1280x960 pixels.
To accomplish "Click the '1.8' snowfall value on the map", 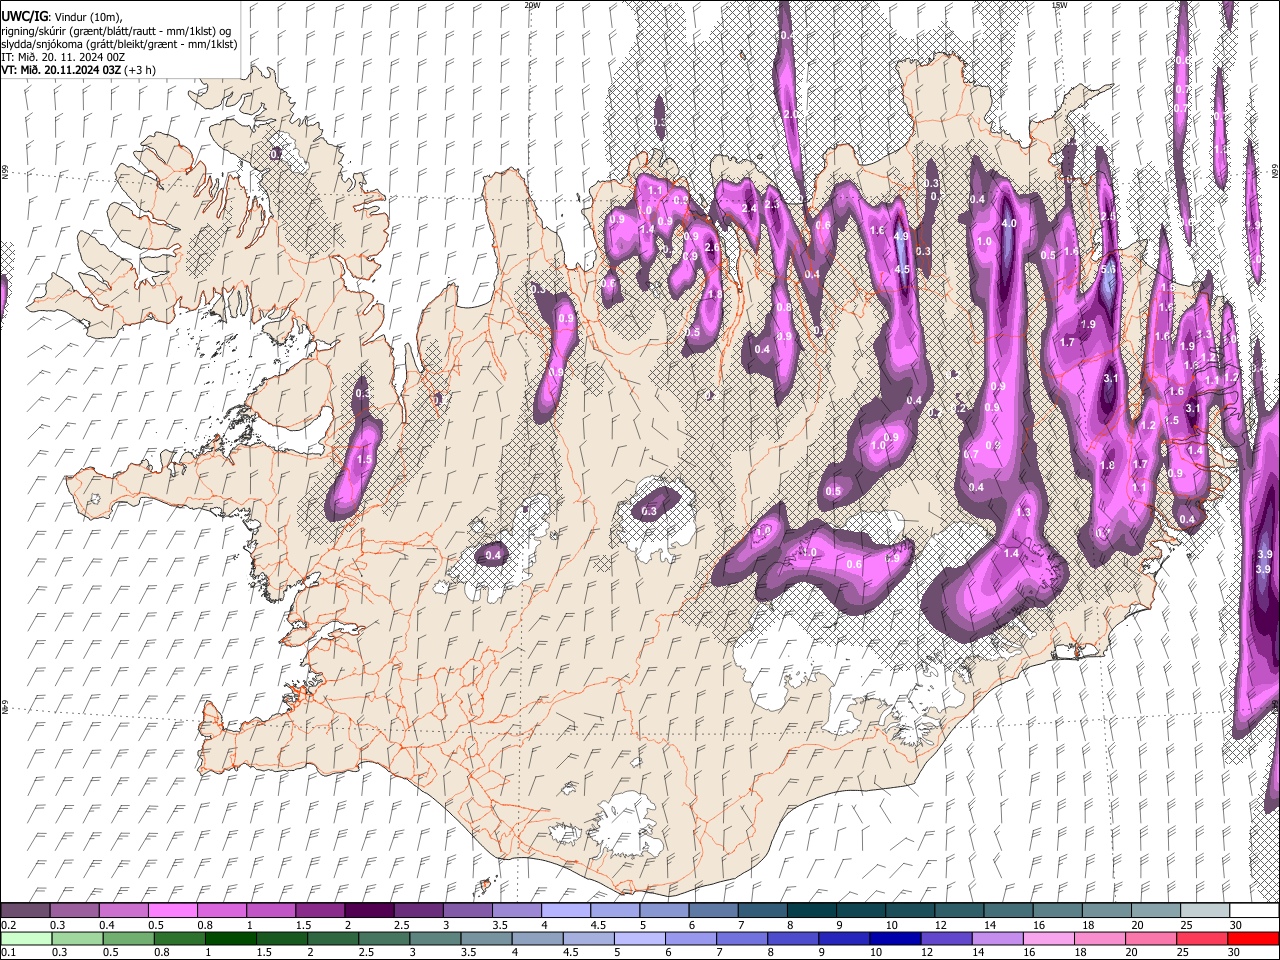I will (1107, 466).
